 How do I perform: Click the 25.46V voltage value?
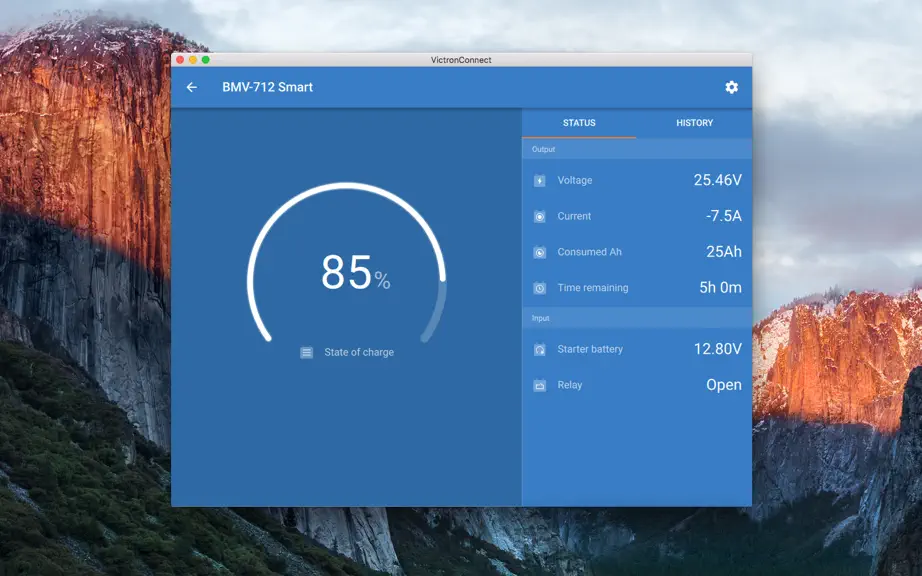[717, 180]
